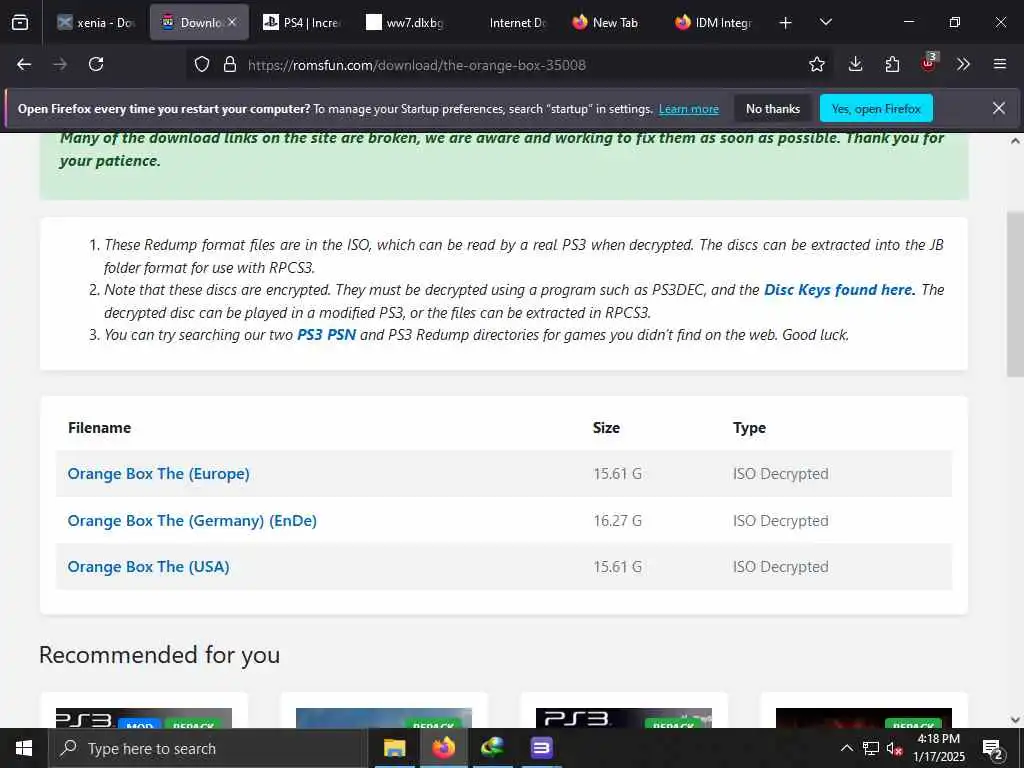Bookmark this page with star
The image size is (1024, 768).
(816, 64)
